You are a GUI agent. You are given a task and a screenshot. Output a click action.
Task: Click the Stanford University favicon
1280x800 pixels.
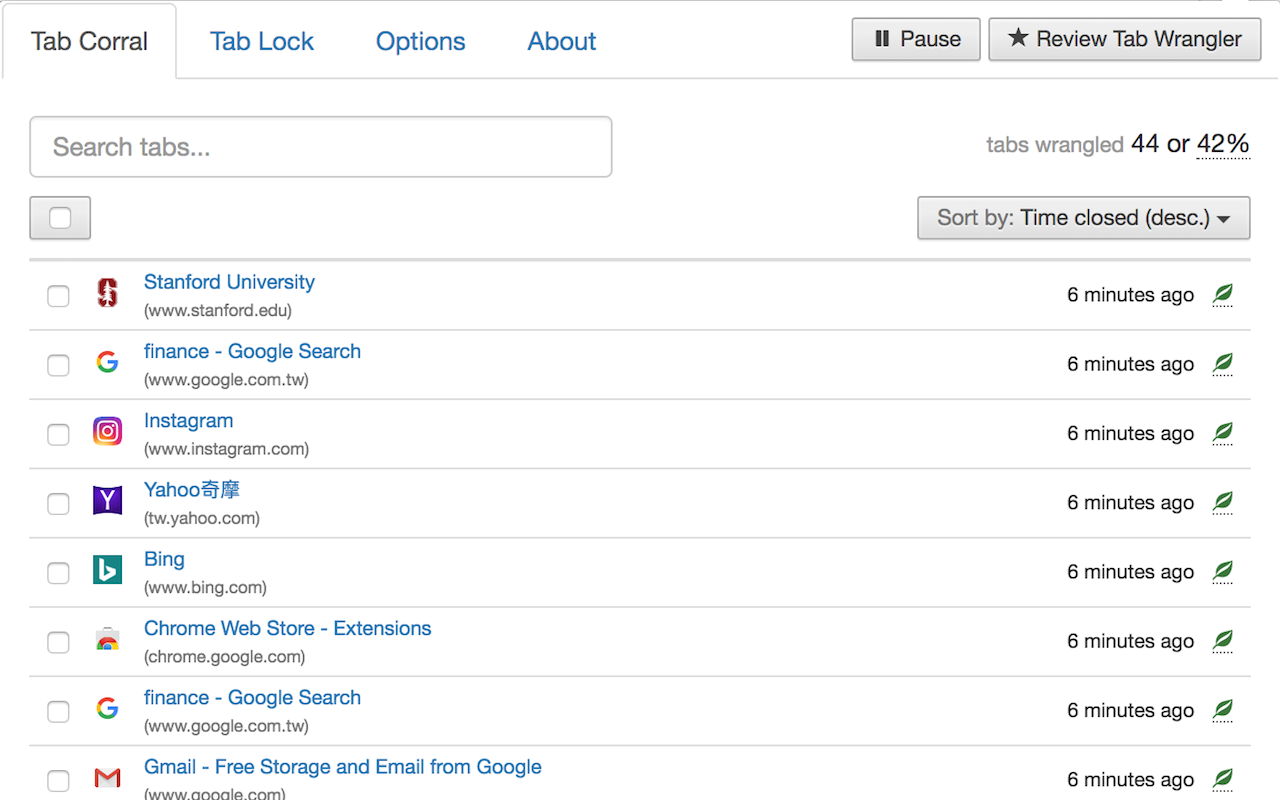pos(107,293)
